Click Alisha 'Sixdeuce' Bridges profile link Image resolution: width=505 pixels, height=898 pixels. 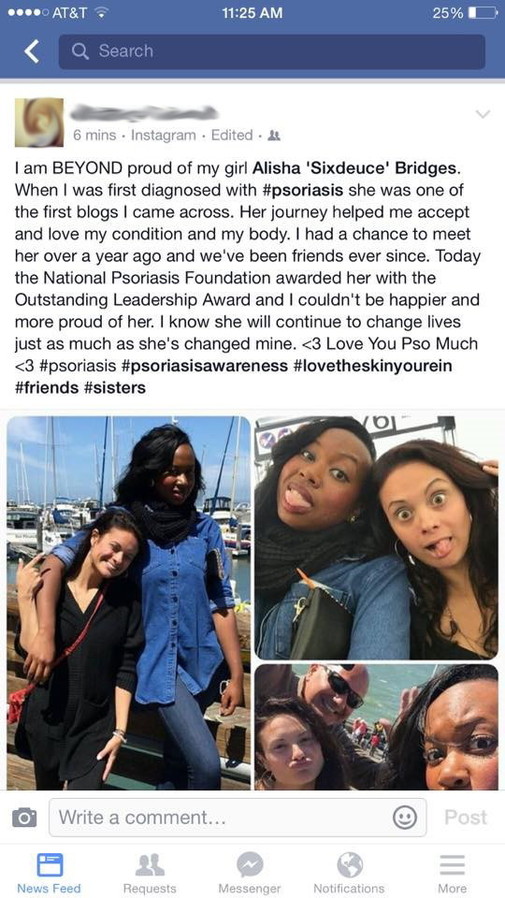(355, 168)
